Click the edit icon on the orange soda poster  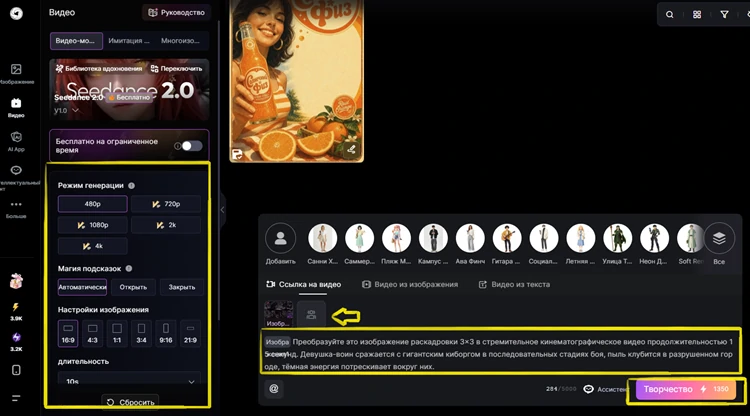point(352,149)
